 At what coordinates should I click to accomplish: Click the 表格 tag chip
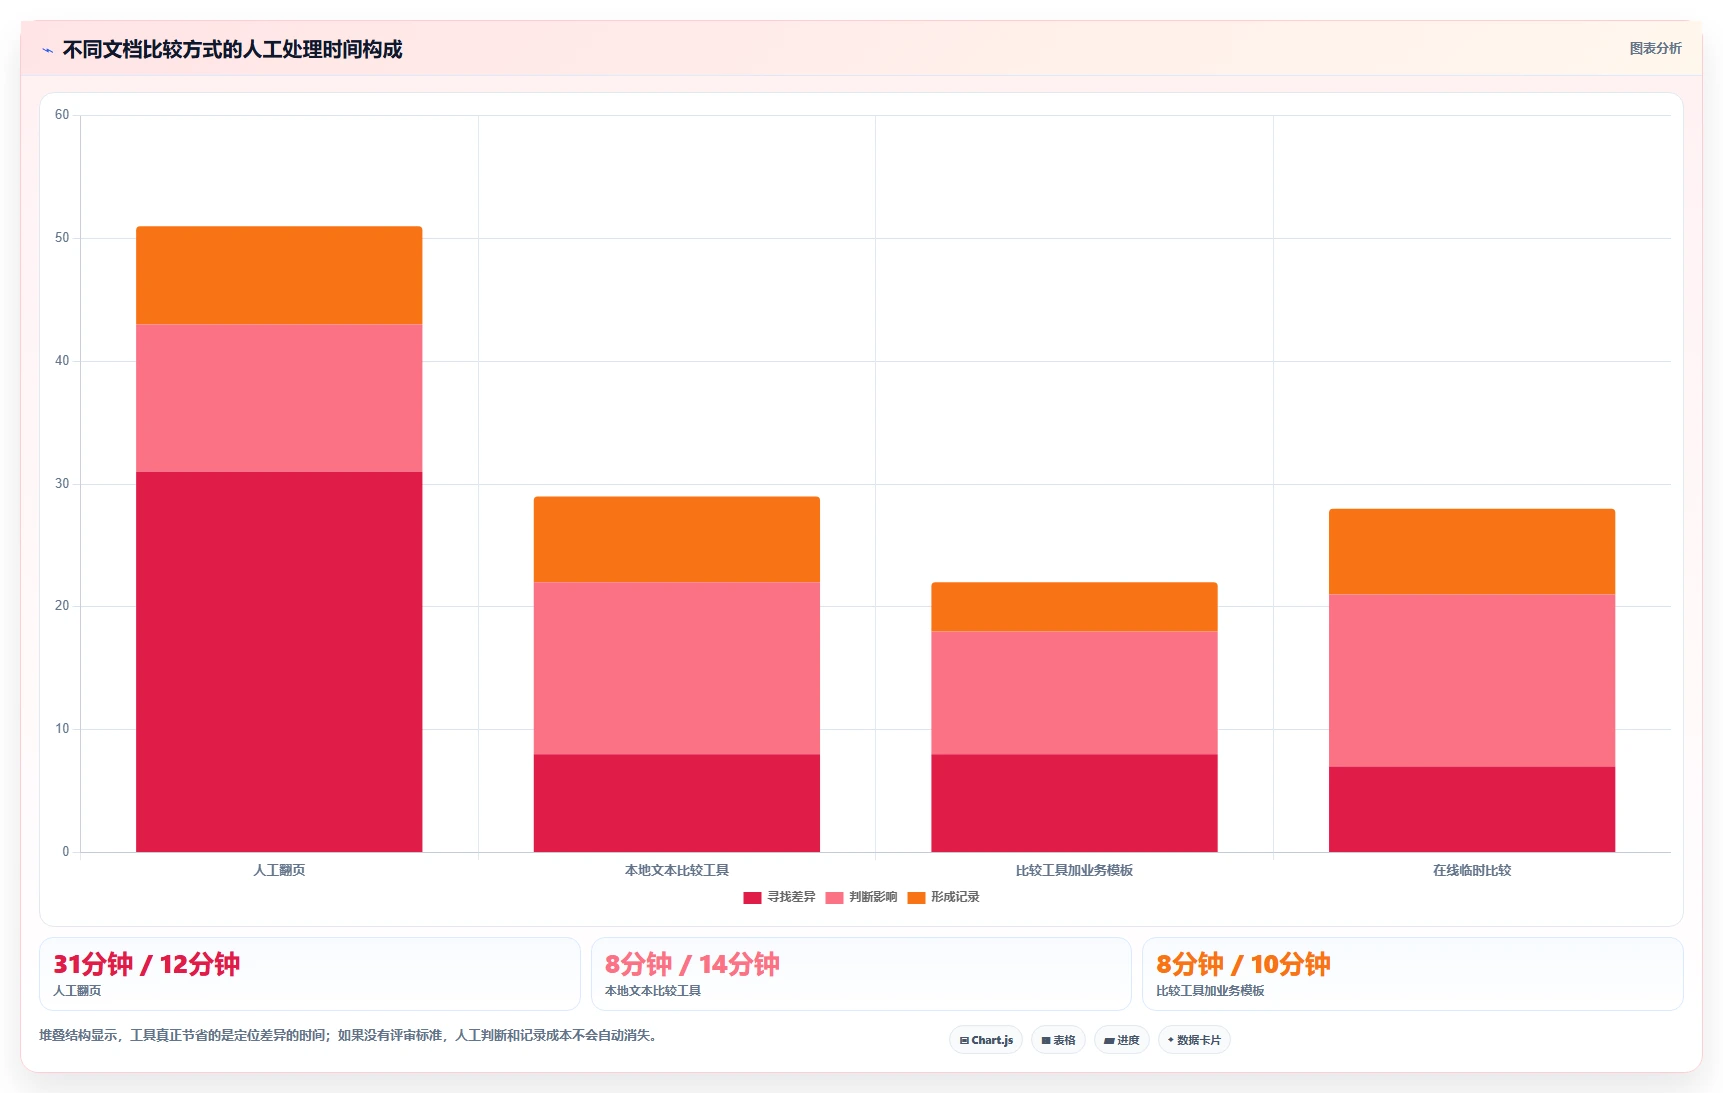click(x=1058, y=1040)
